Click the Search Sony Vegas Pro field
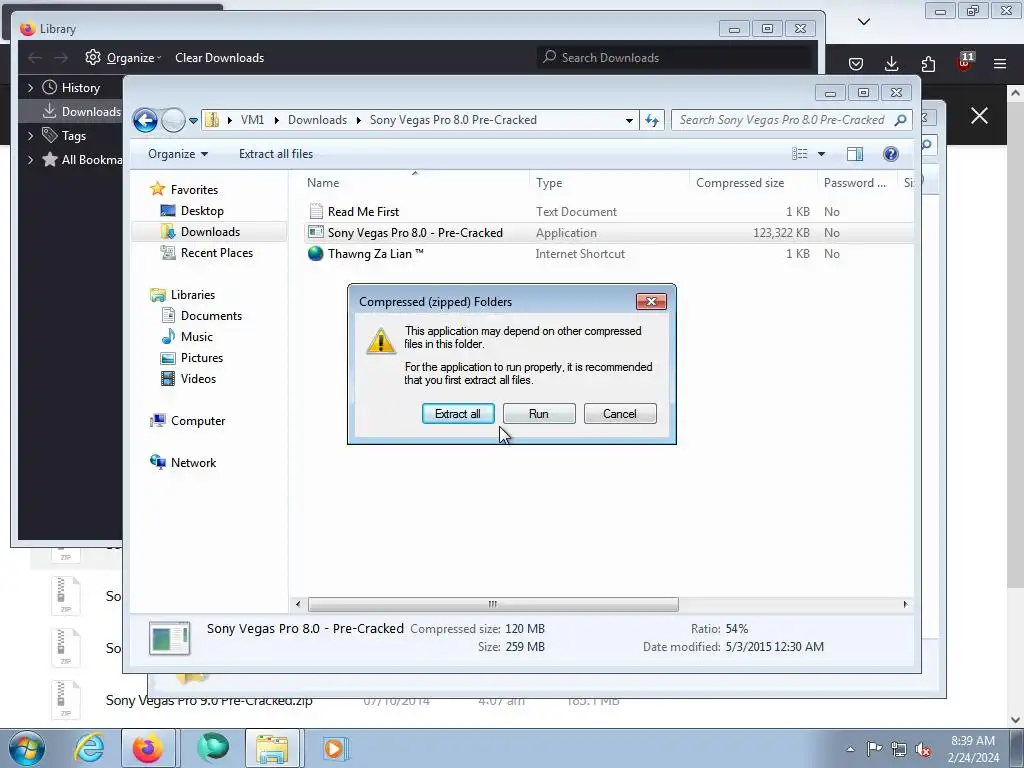 (782, 120)
